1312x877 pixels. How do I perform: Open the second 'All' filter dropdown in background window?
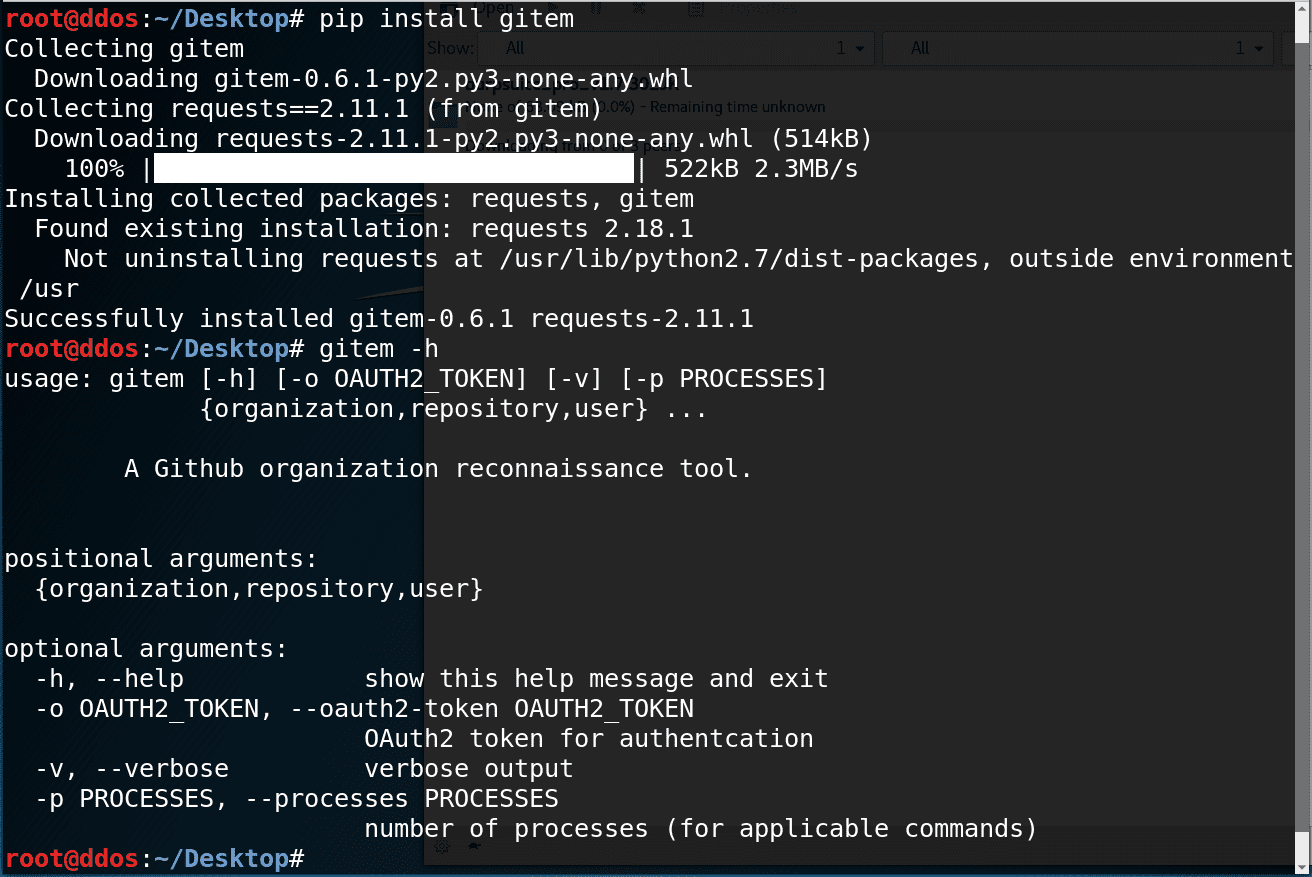click(x=1077, y=48)
